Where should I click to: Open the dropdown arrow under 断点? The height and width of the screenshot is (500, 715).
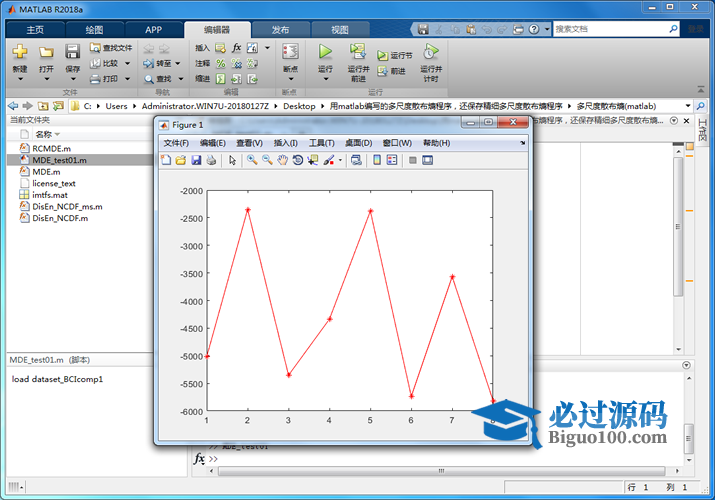[x=290, y=79]
